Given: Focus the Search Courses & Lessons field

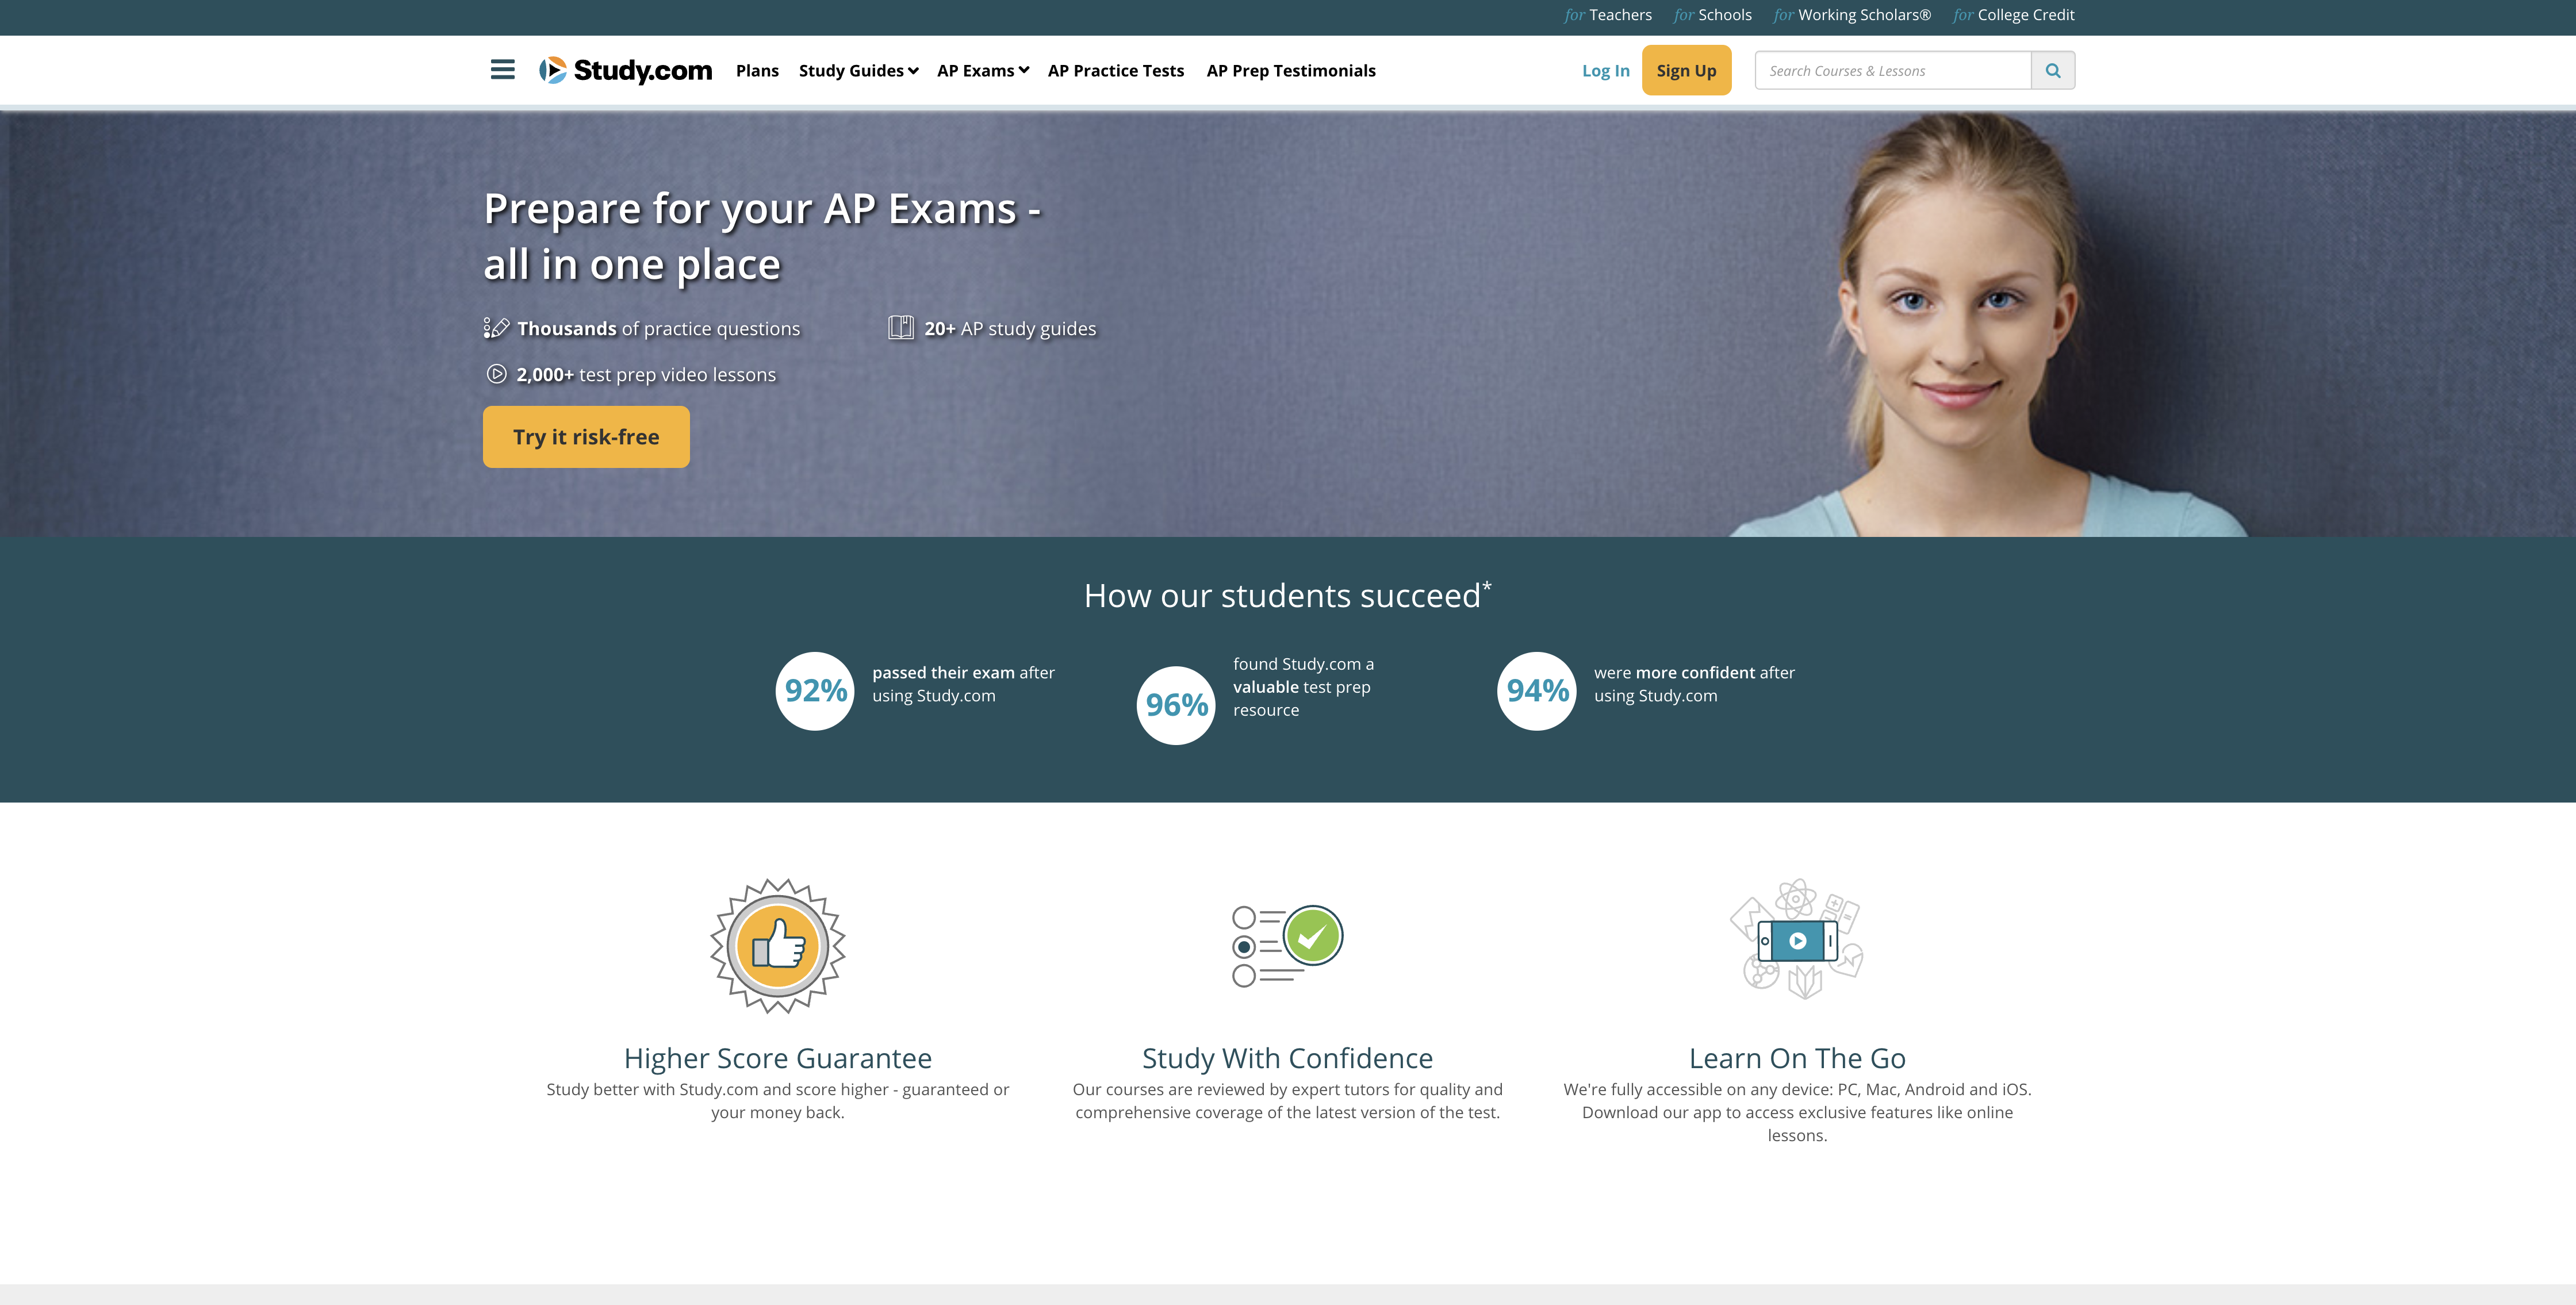Looking at the screenshot, I should (x=1892, y=71).
